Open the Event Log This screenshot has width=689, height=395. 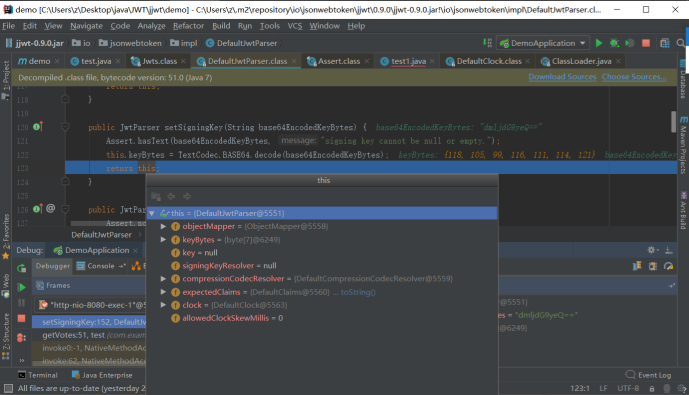(x=649, y=375)
